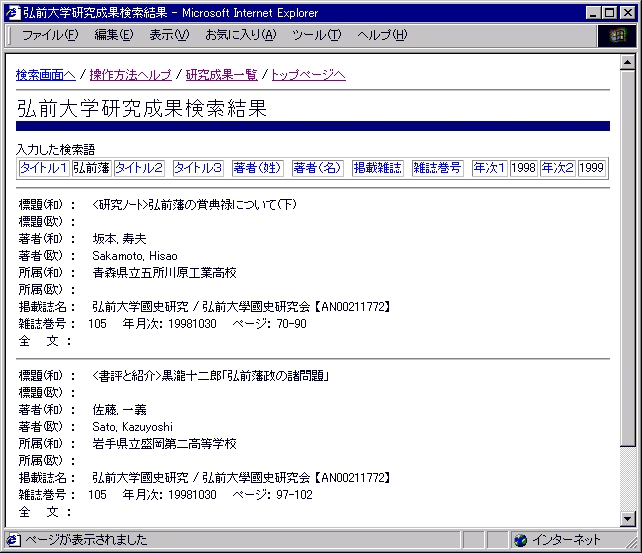Follow the 検索画面へ link
Image resolution: width=642 pixels, height=553 pixels.
46,75
